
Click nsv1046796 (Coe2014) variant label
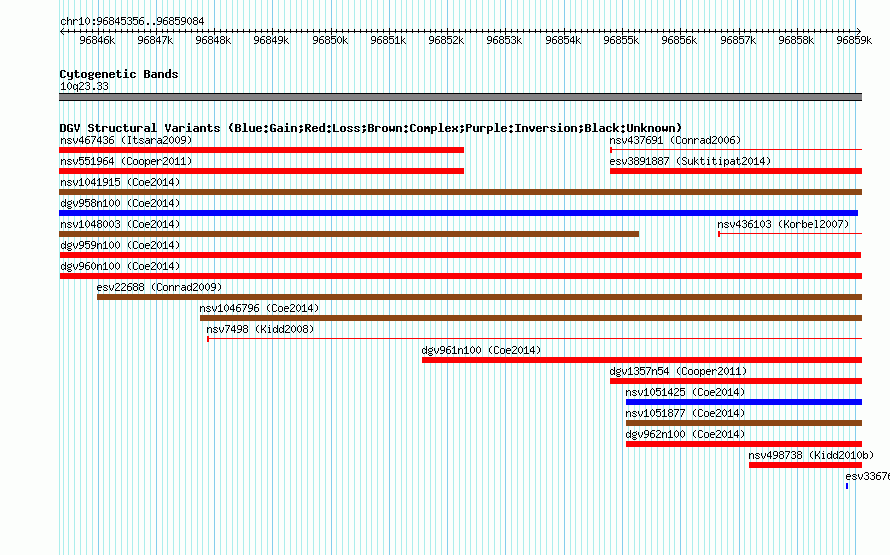pos(259,308)
